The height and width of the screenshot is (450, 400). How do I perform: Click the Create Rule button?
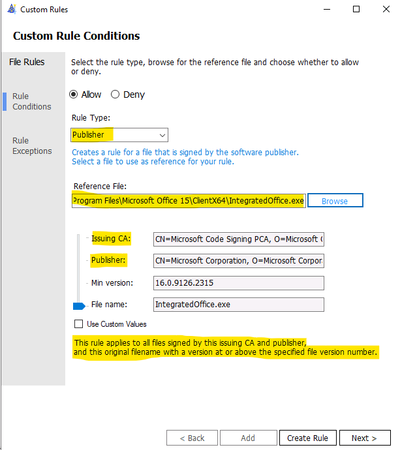[x=308, y=438]
